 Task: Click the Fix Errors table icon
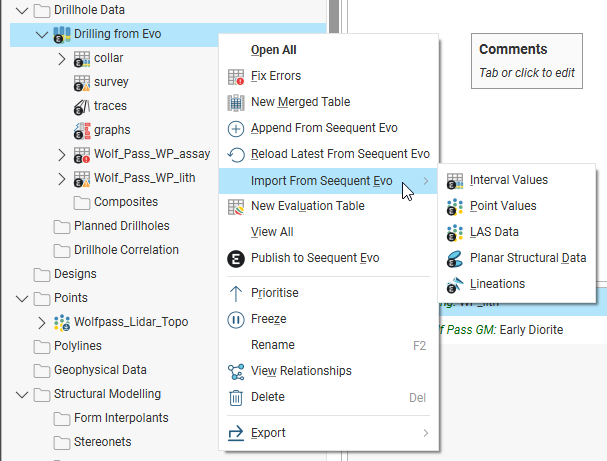click(236, 76)
